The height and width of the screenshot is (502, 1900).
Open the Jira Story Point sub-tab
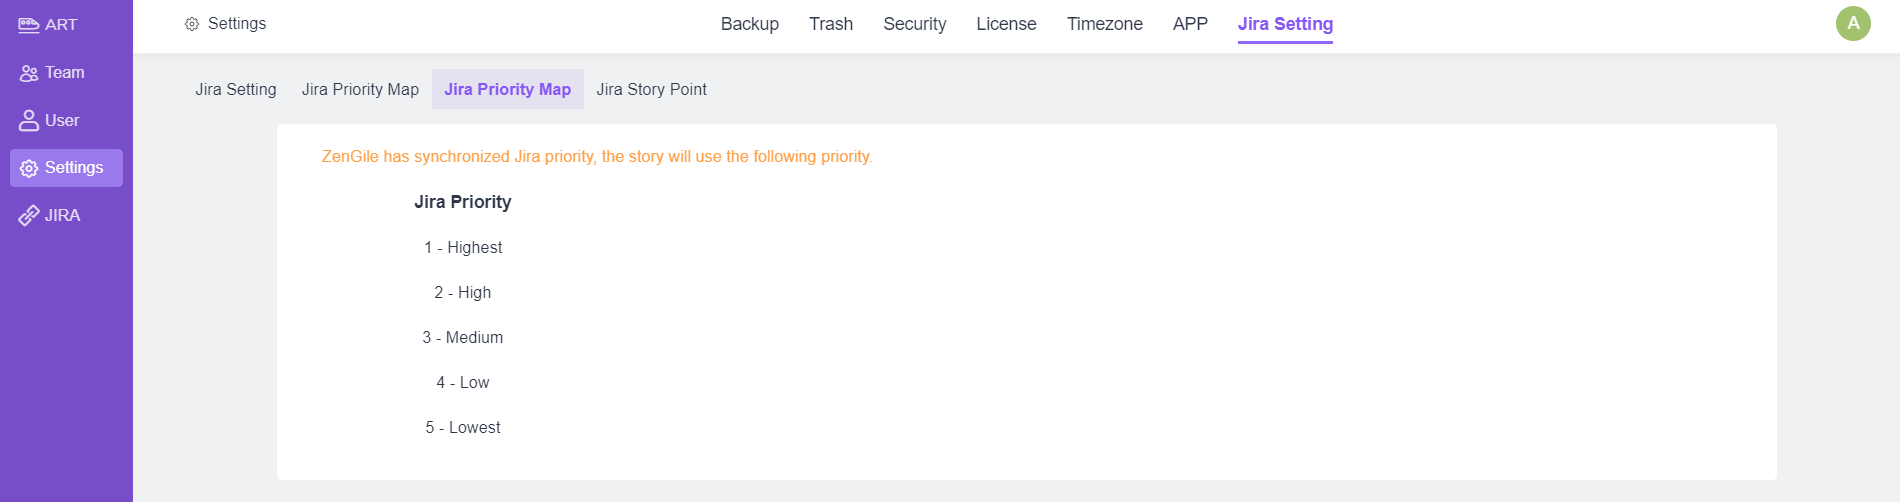point(651,89)
